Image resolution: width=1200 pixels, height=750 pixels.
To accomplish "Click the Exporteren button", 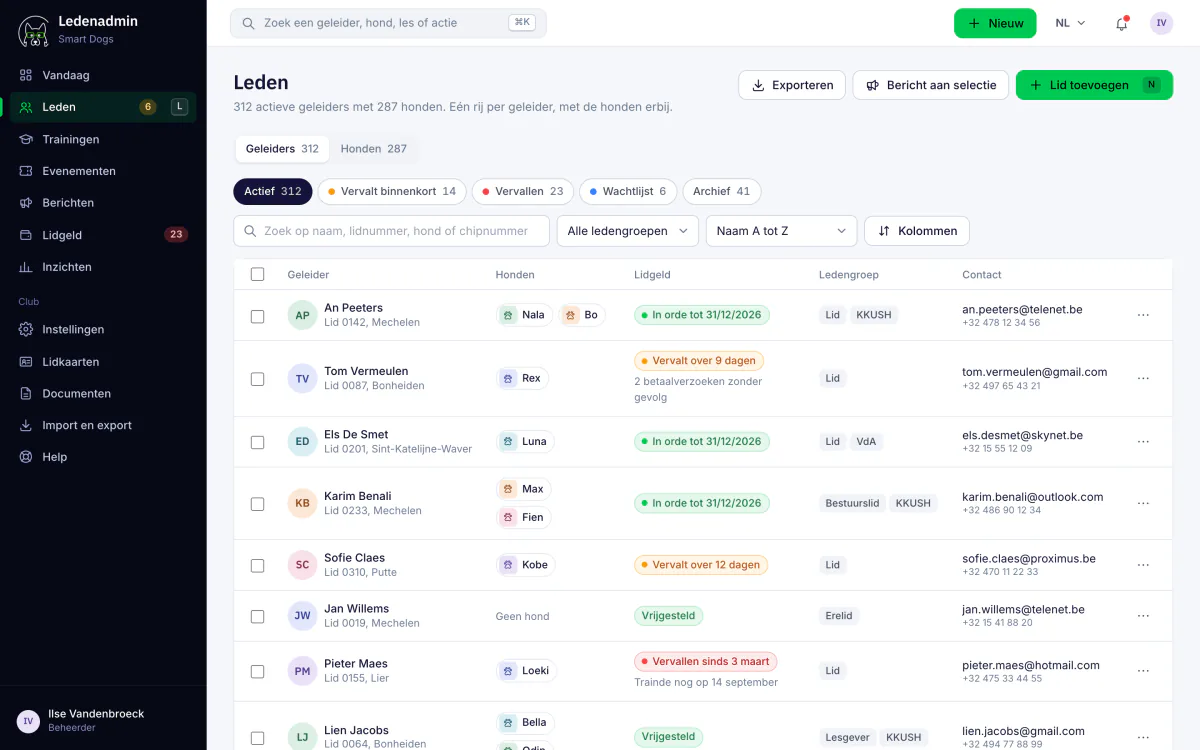I will click(x=792, y=85).
